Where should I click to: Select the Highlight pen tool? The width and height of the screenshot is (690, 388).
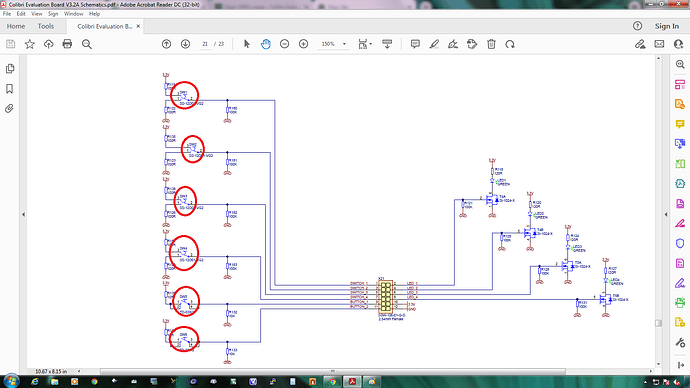(x=434, y=44)
